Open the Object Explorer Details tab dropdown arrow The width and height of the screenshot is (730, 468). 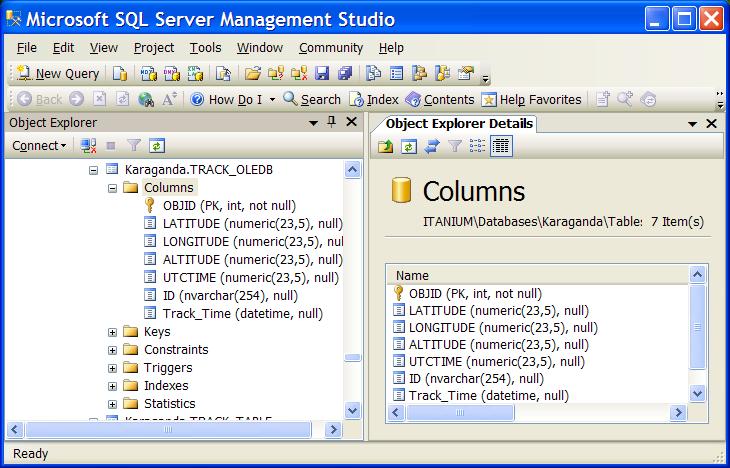(x=692, y=124)
